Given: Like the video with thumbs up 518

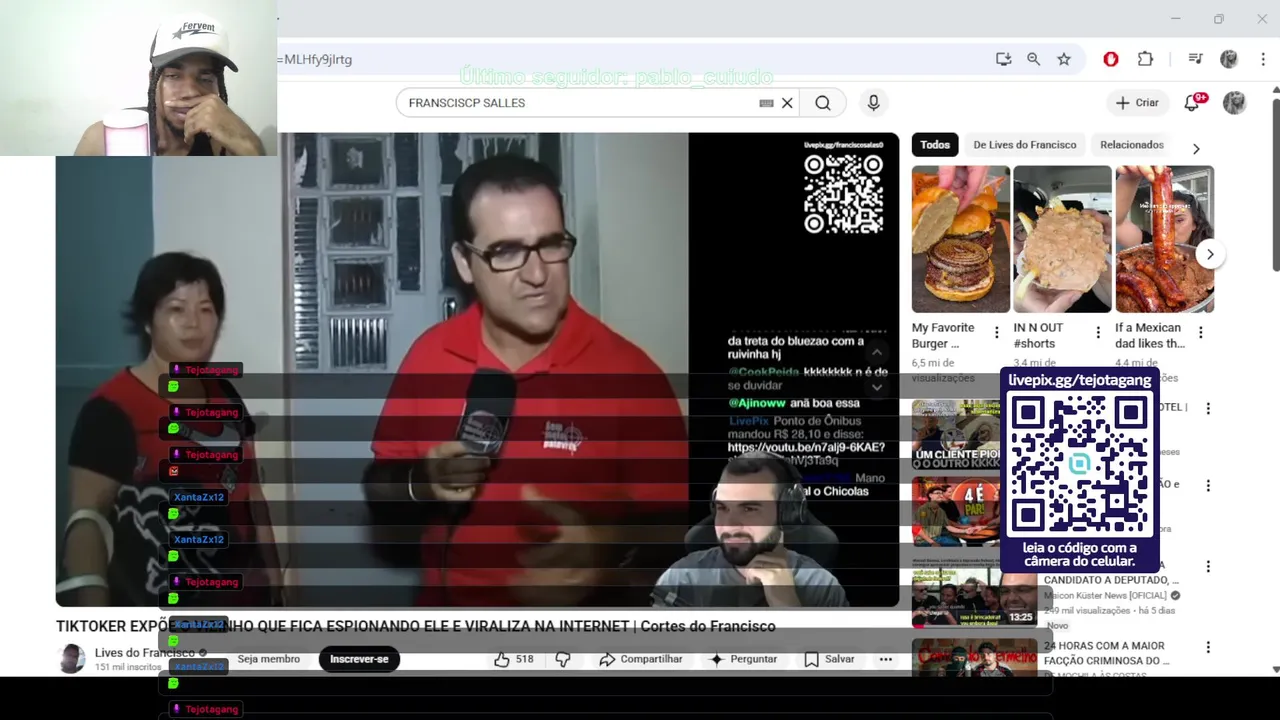Looking at the screenshot, I should pos(513,659).
